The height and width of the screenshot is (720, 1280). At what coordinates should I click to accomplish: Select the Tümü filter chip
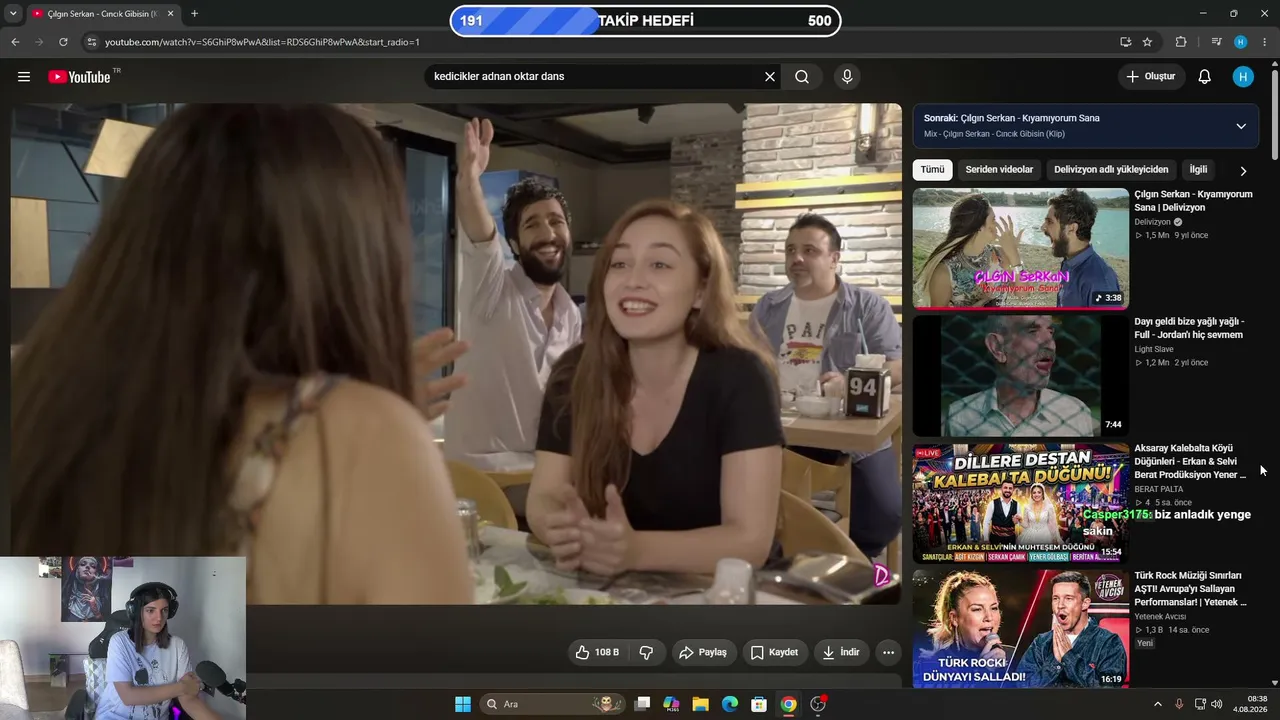[932, 170]
